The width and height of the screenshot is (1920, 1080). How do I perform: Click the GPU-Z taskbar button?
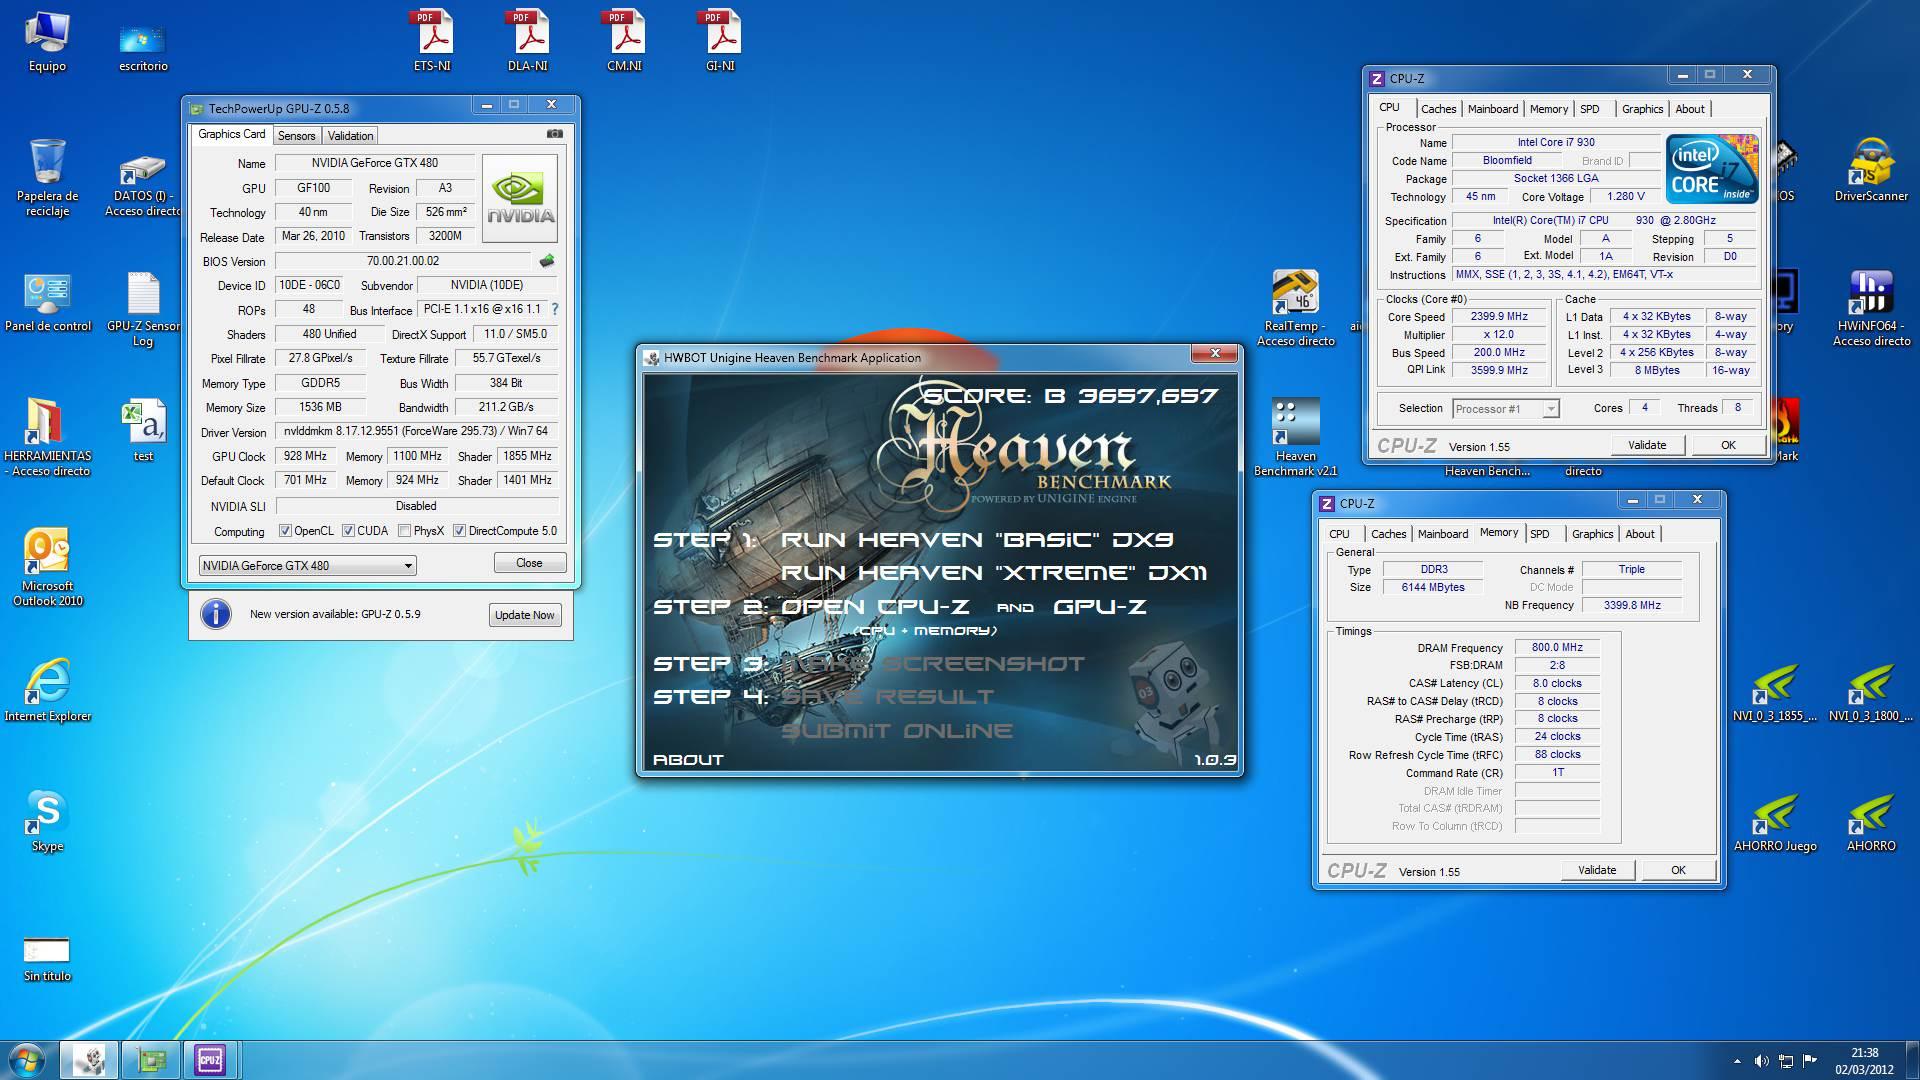point(150,1060)
